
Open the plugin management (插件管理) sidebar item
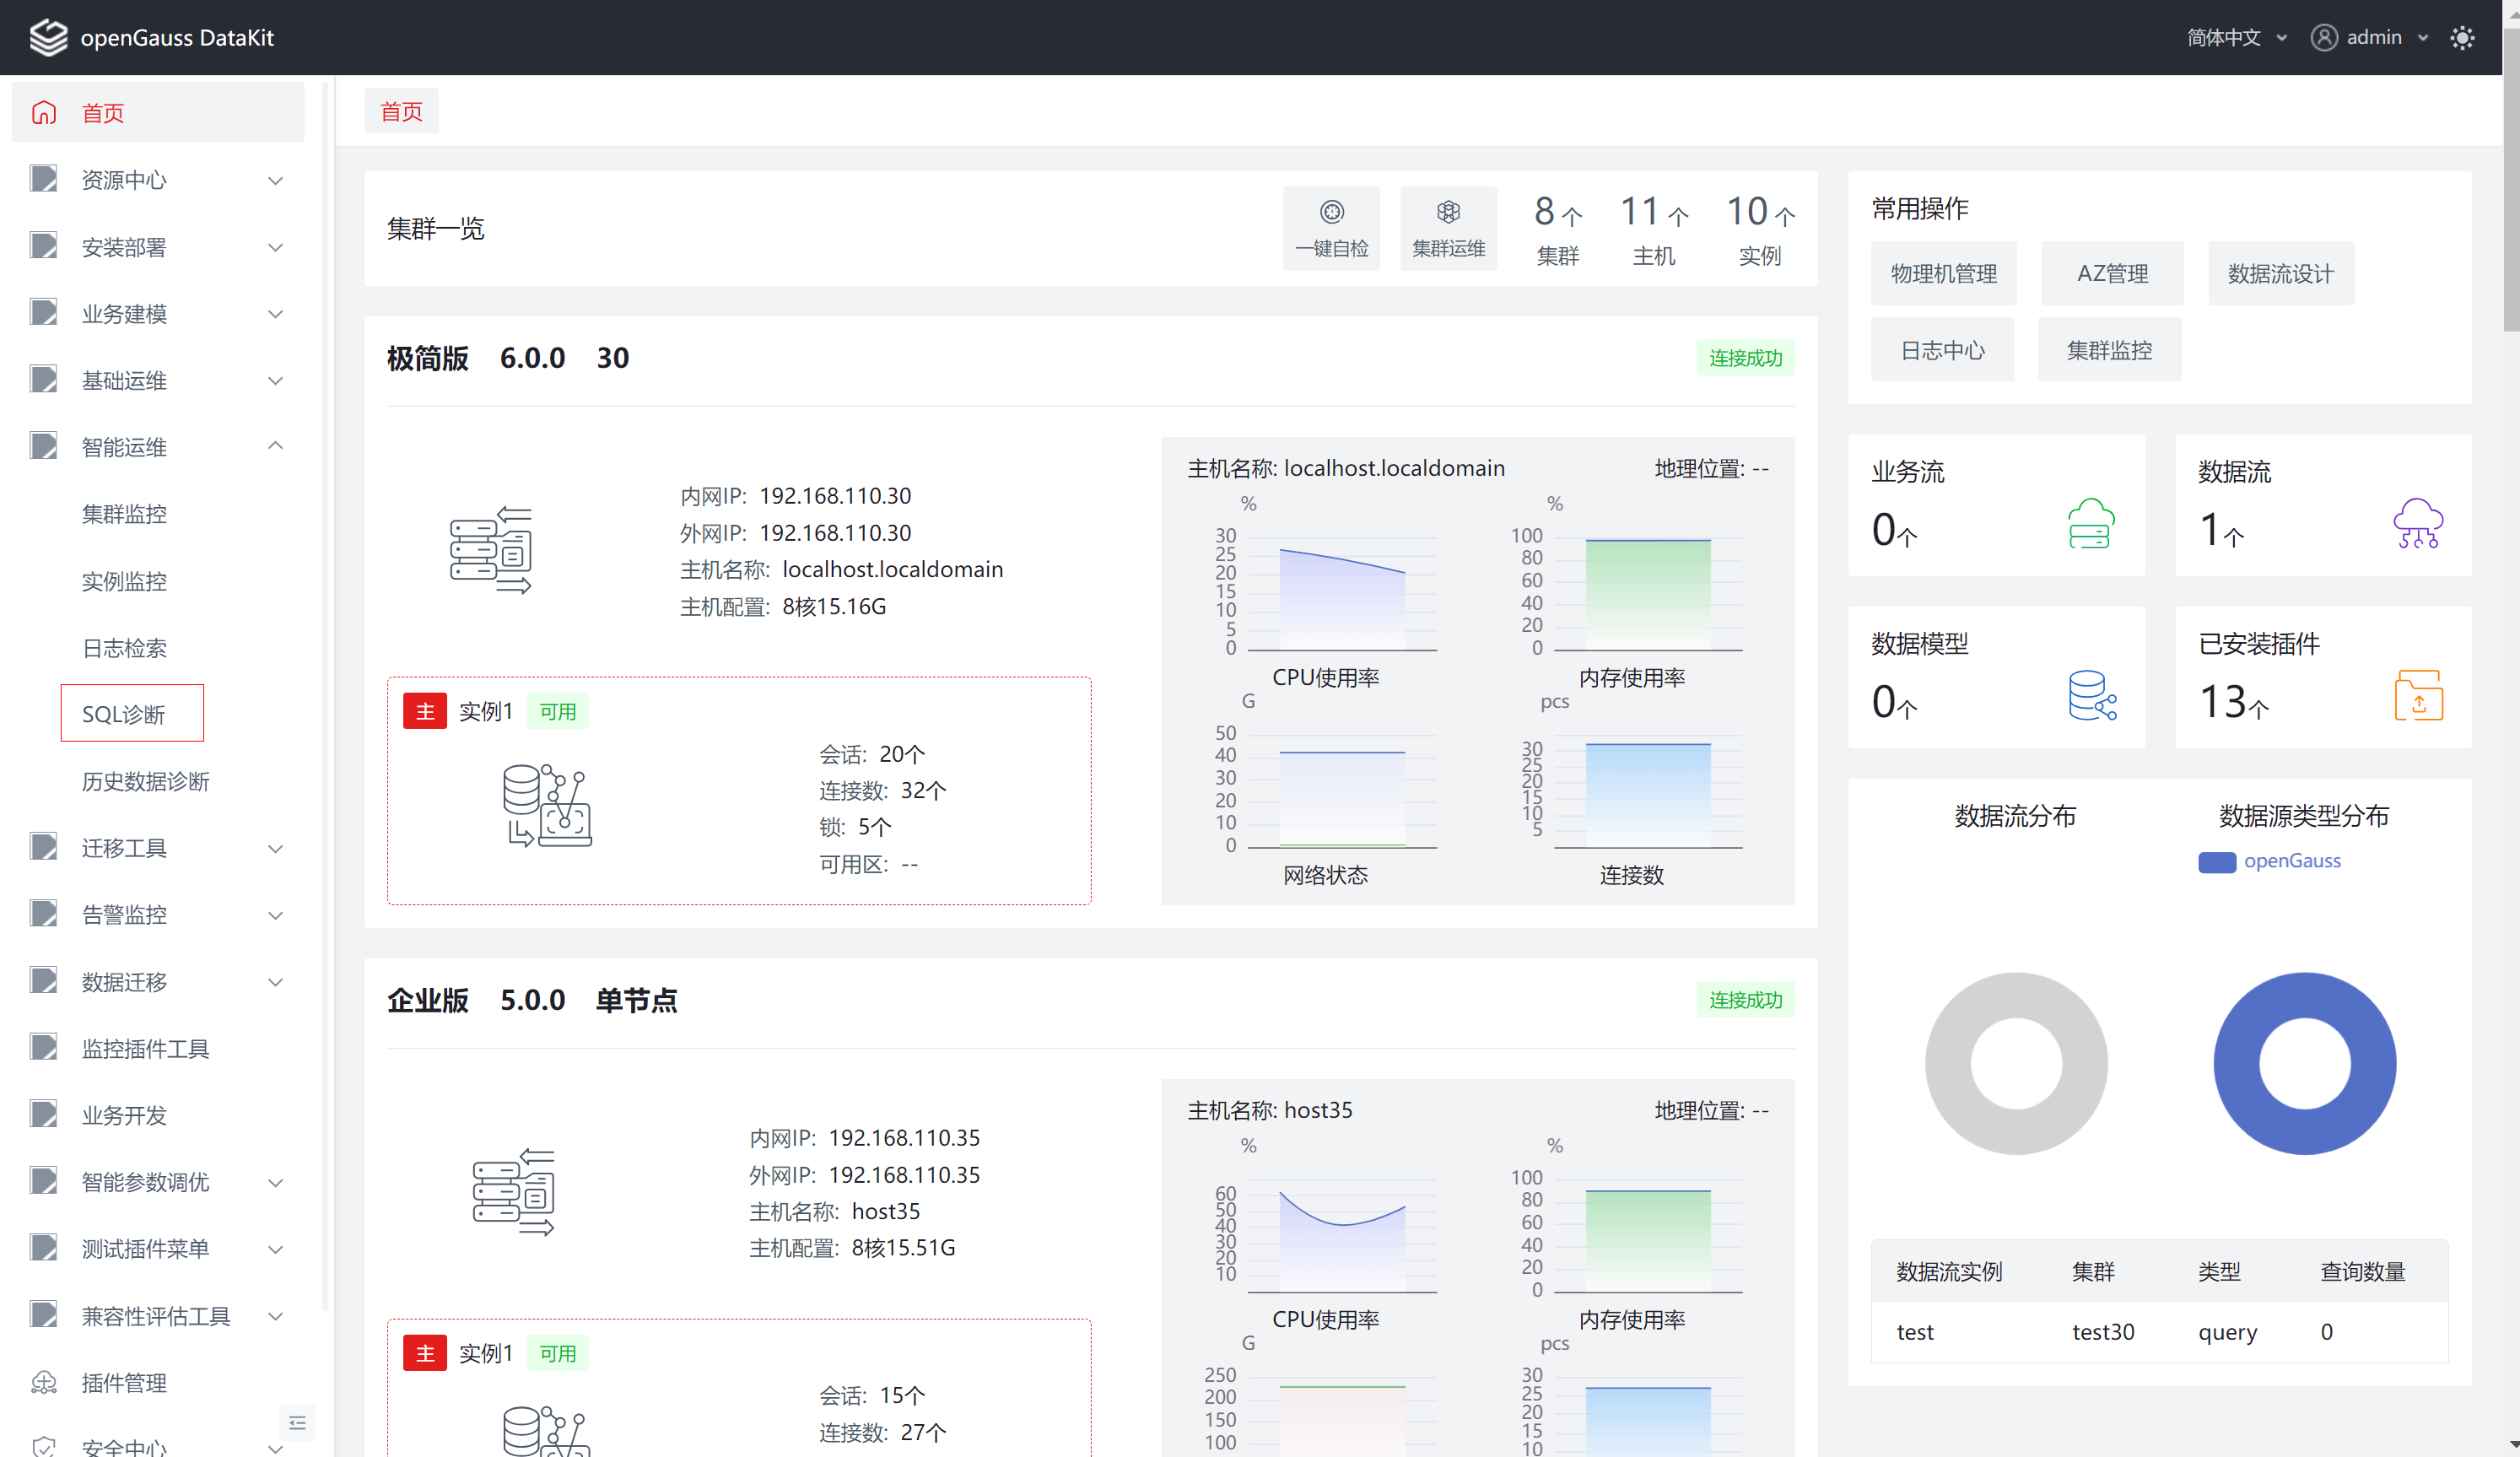point(124,1383)
